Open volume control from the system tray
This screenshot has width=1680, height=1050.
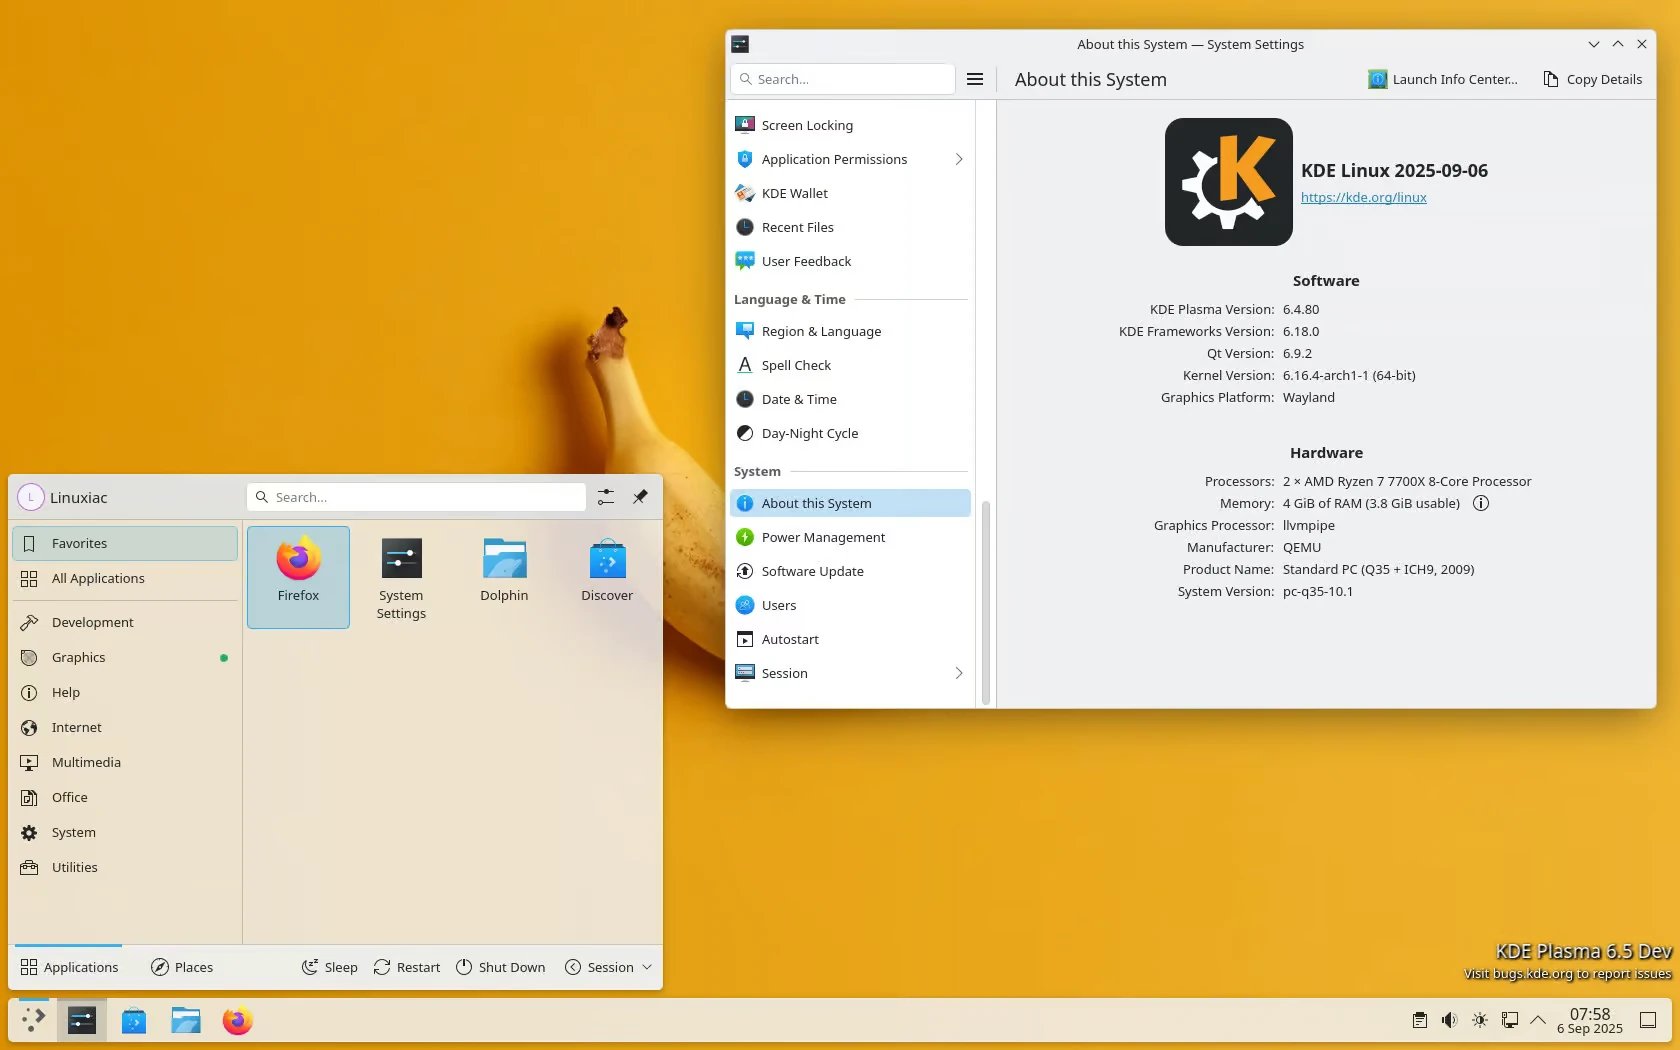(1449, 1020)
